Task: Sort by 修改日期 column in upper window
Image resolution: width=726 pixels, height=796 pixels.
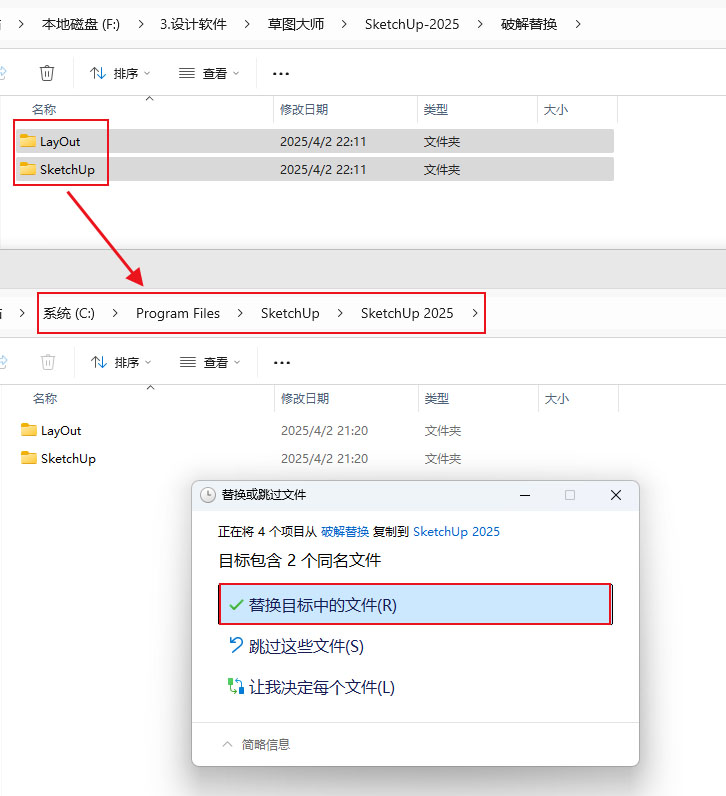Action: tap(304, 109)
